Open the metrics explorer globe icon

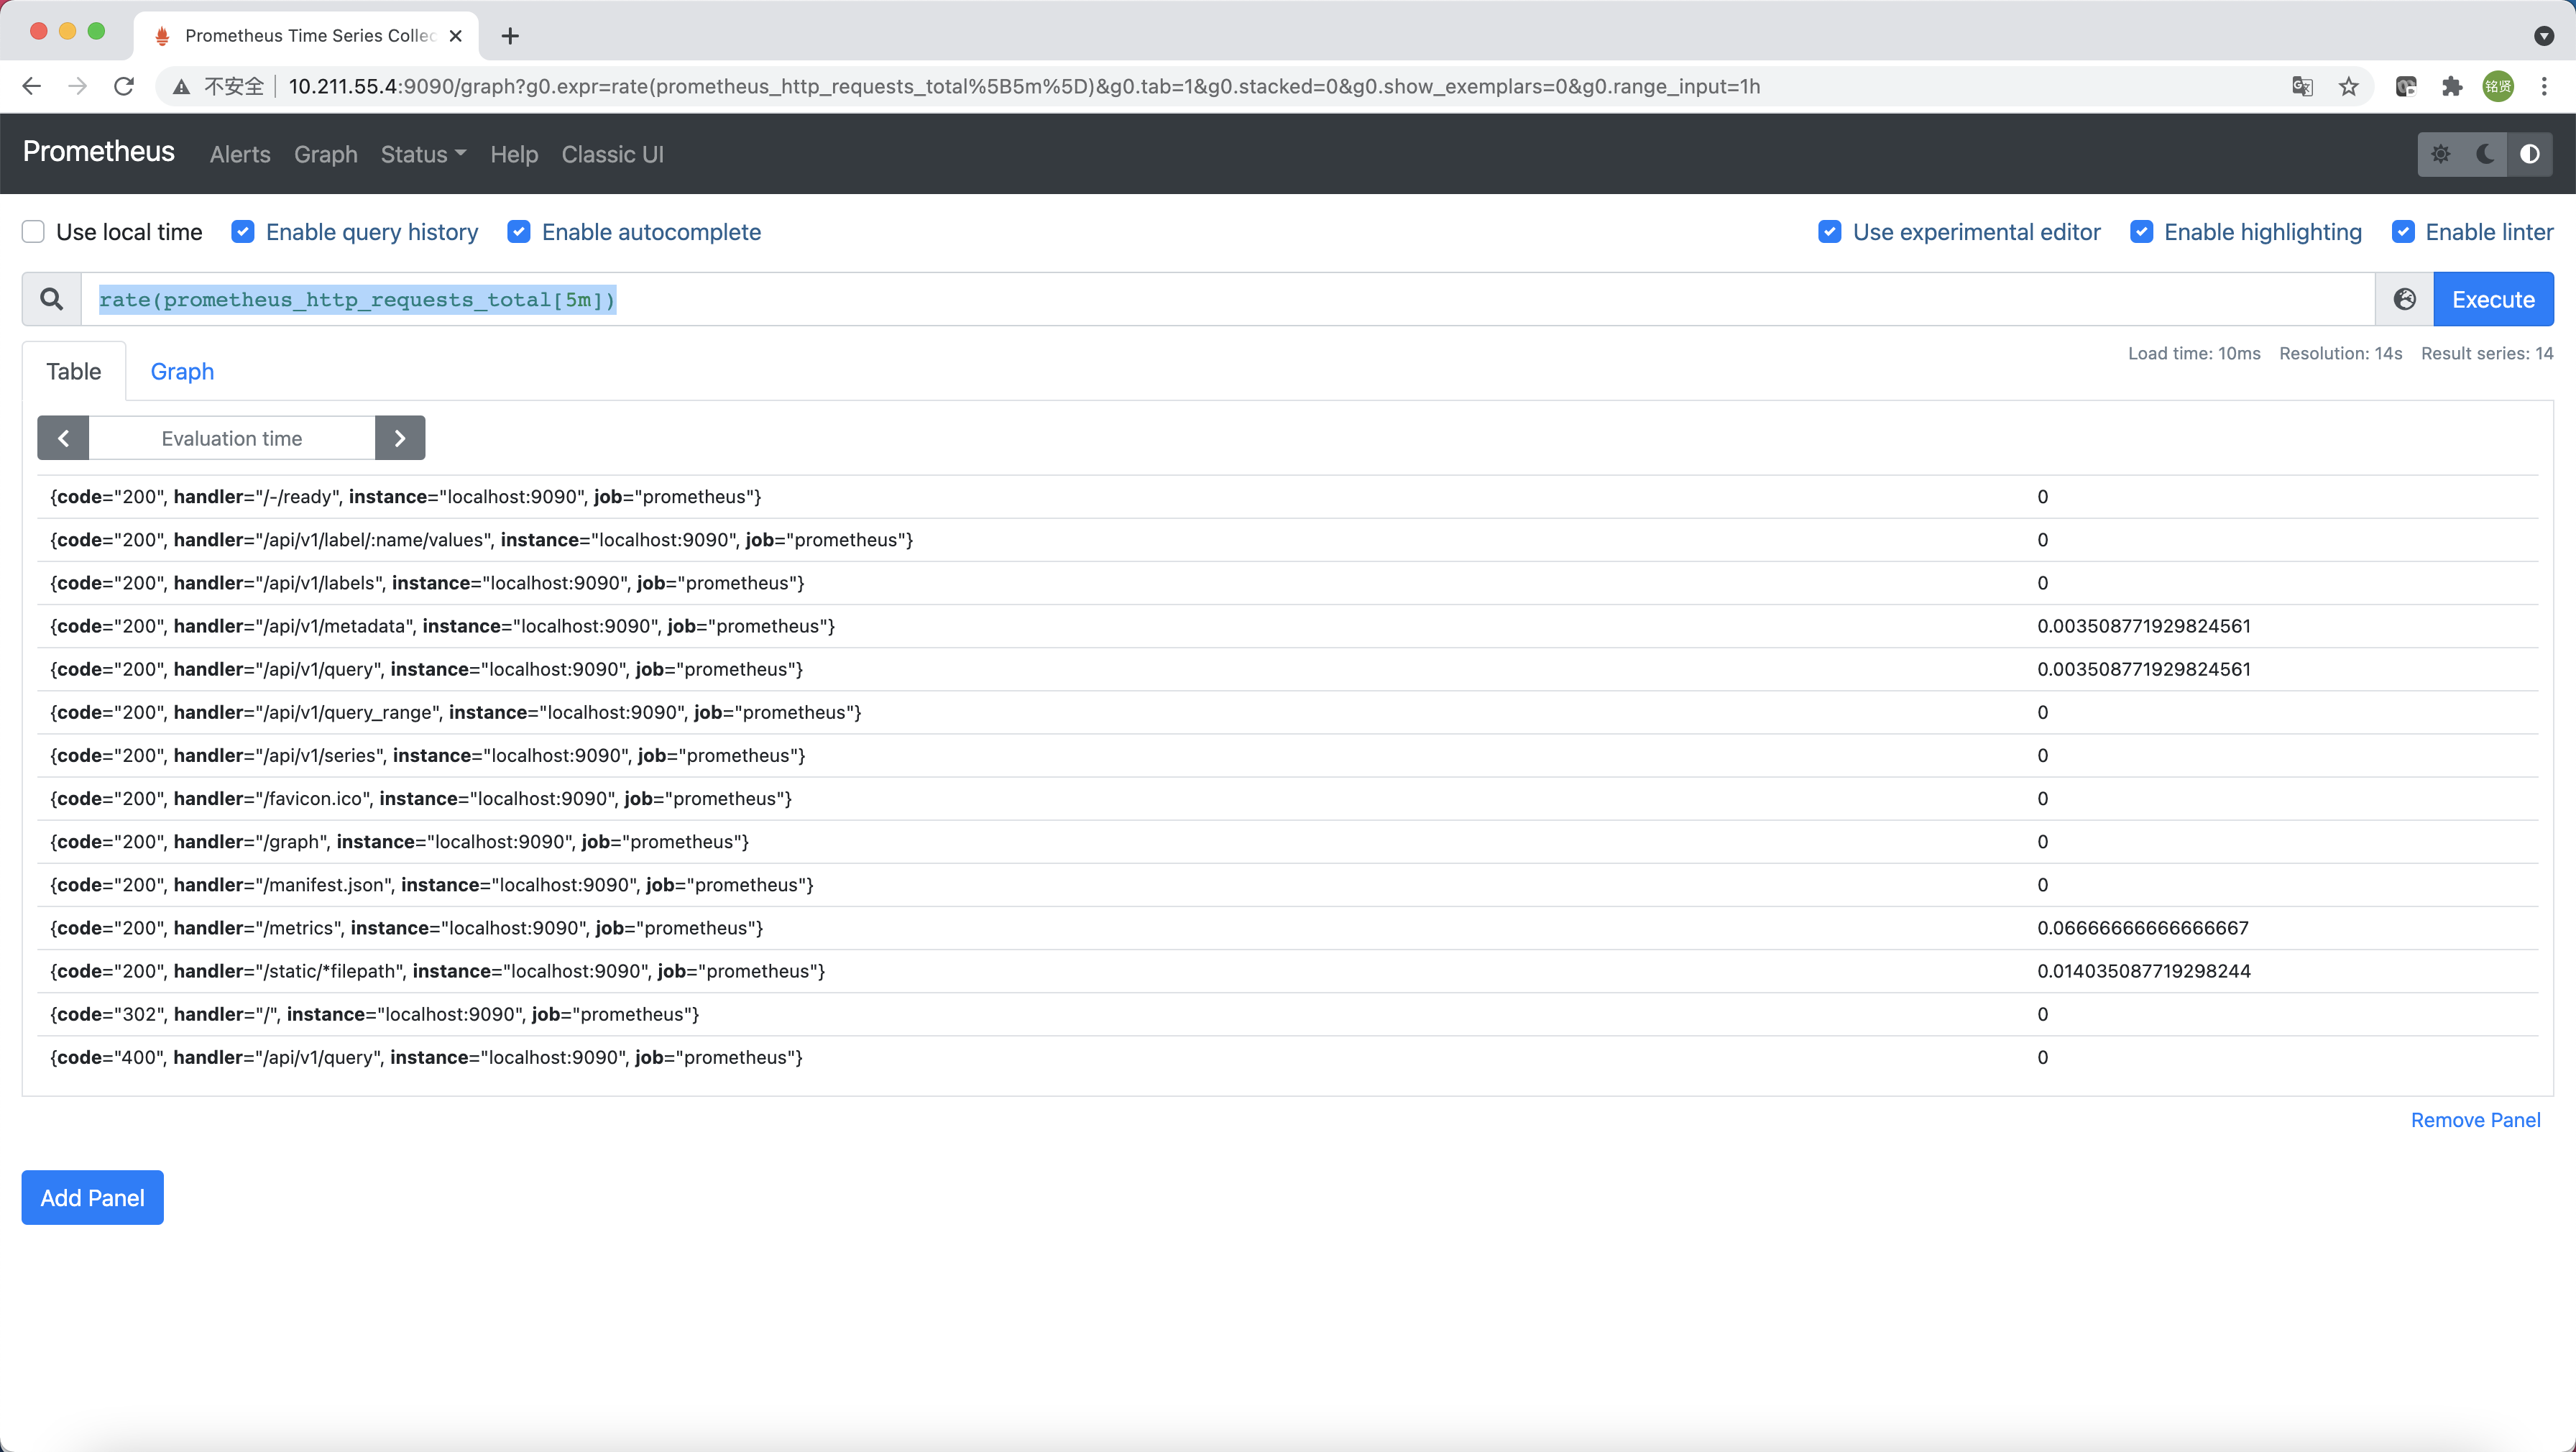coord(2405,299)
